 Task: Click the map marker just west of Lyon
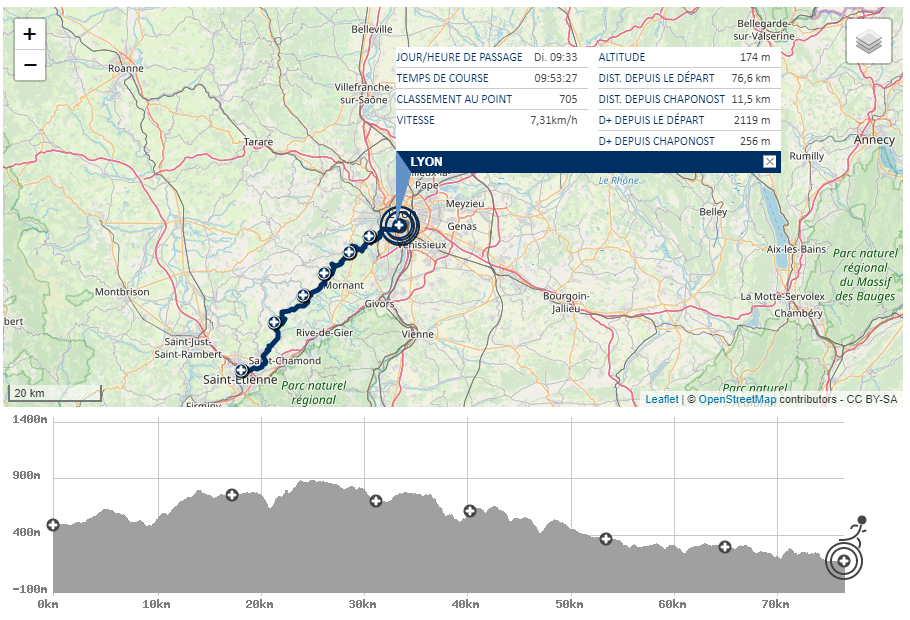(x=370, y=237)
